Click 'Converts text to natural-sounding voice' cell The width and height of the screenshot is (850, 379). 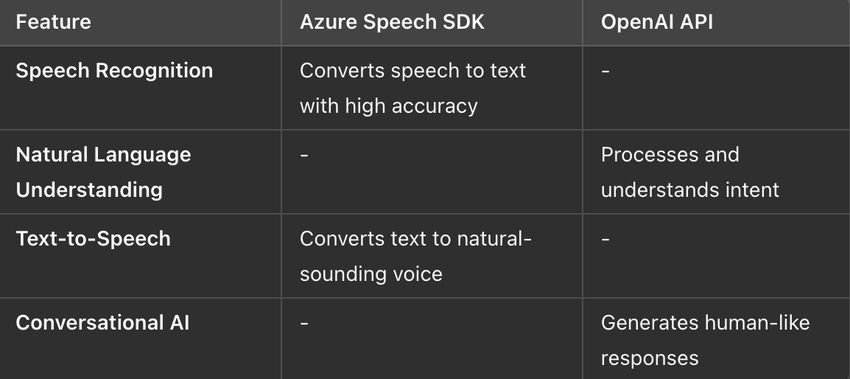pyautogui.click(x=416, y=256)
